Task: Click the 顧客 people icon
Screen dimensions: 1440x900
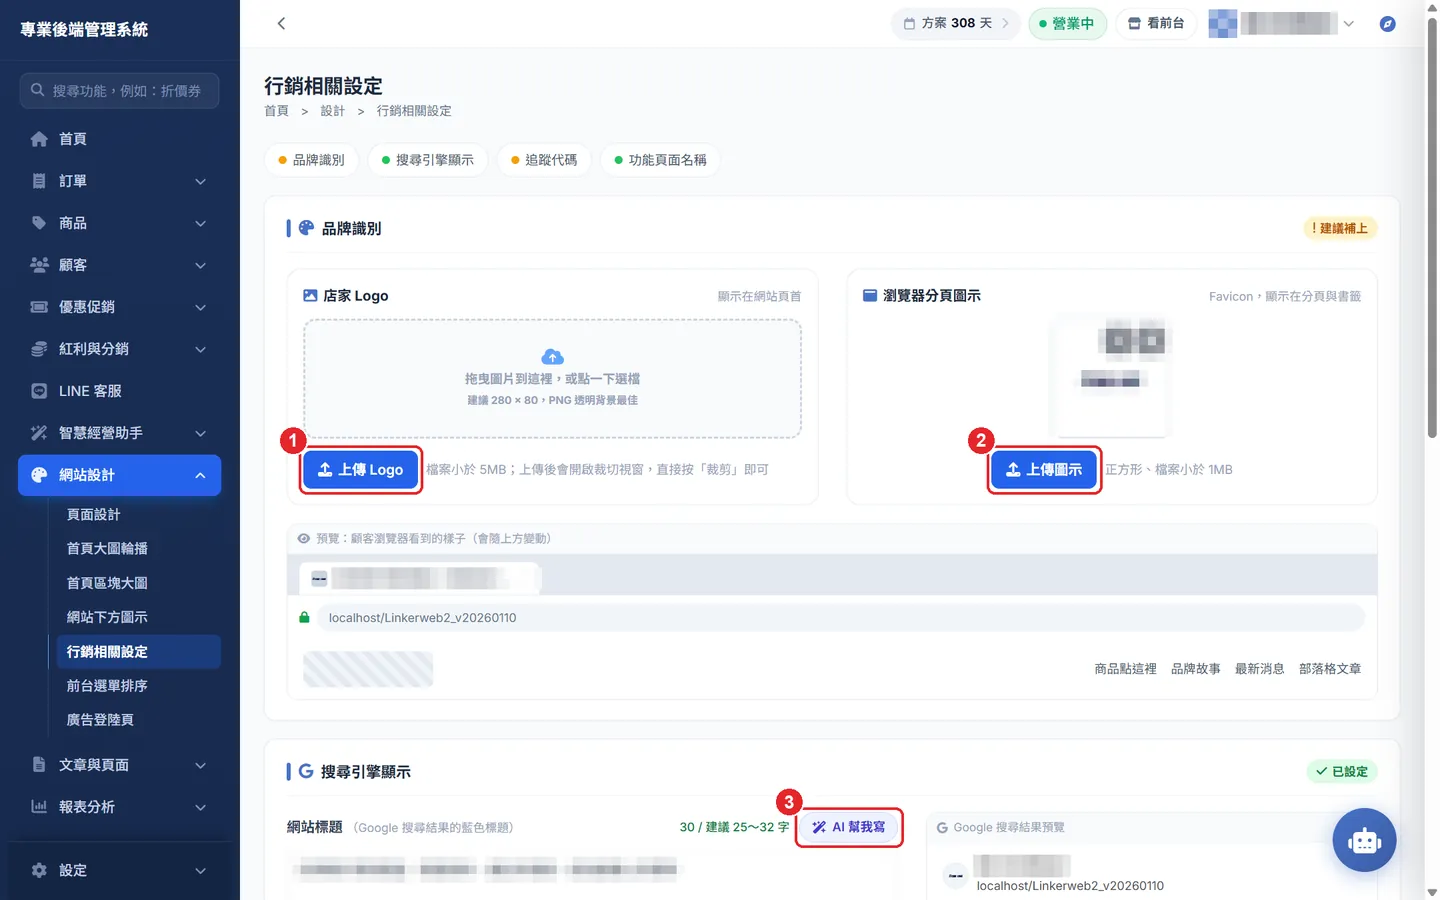Action: tap(39, 265)
